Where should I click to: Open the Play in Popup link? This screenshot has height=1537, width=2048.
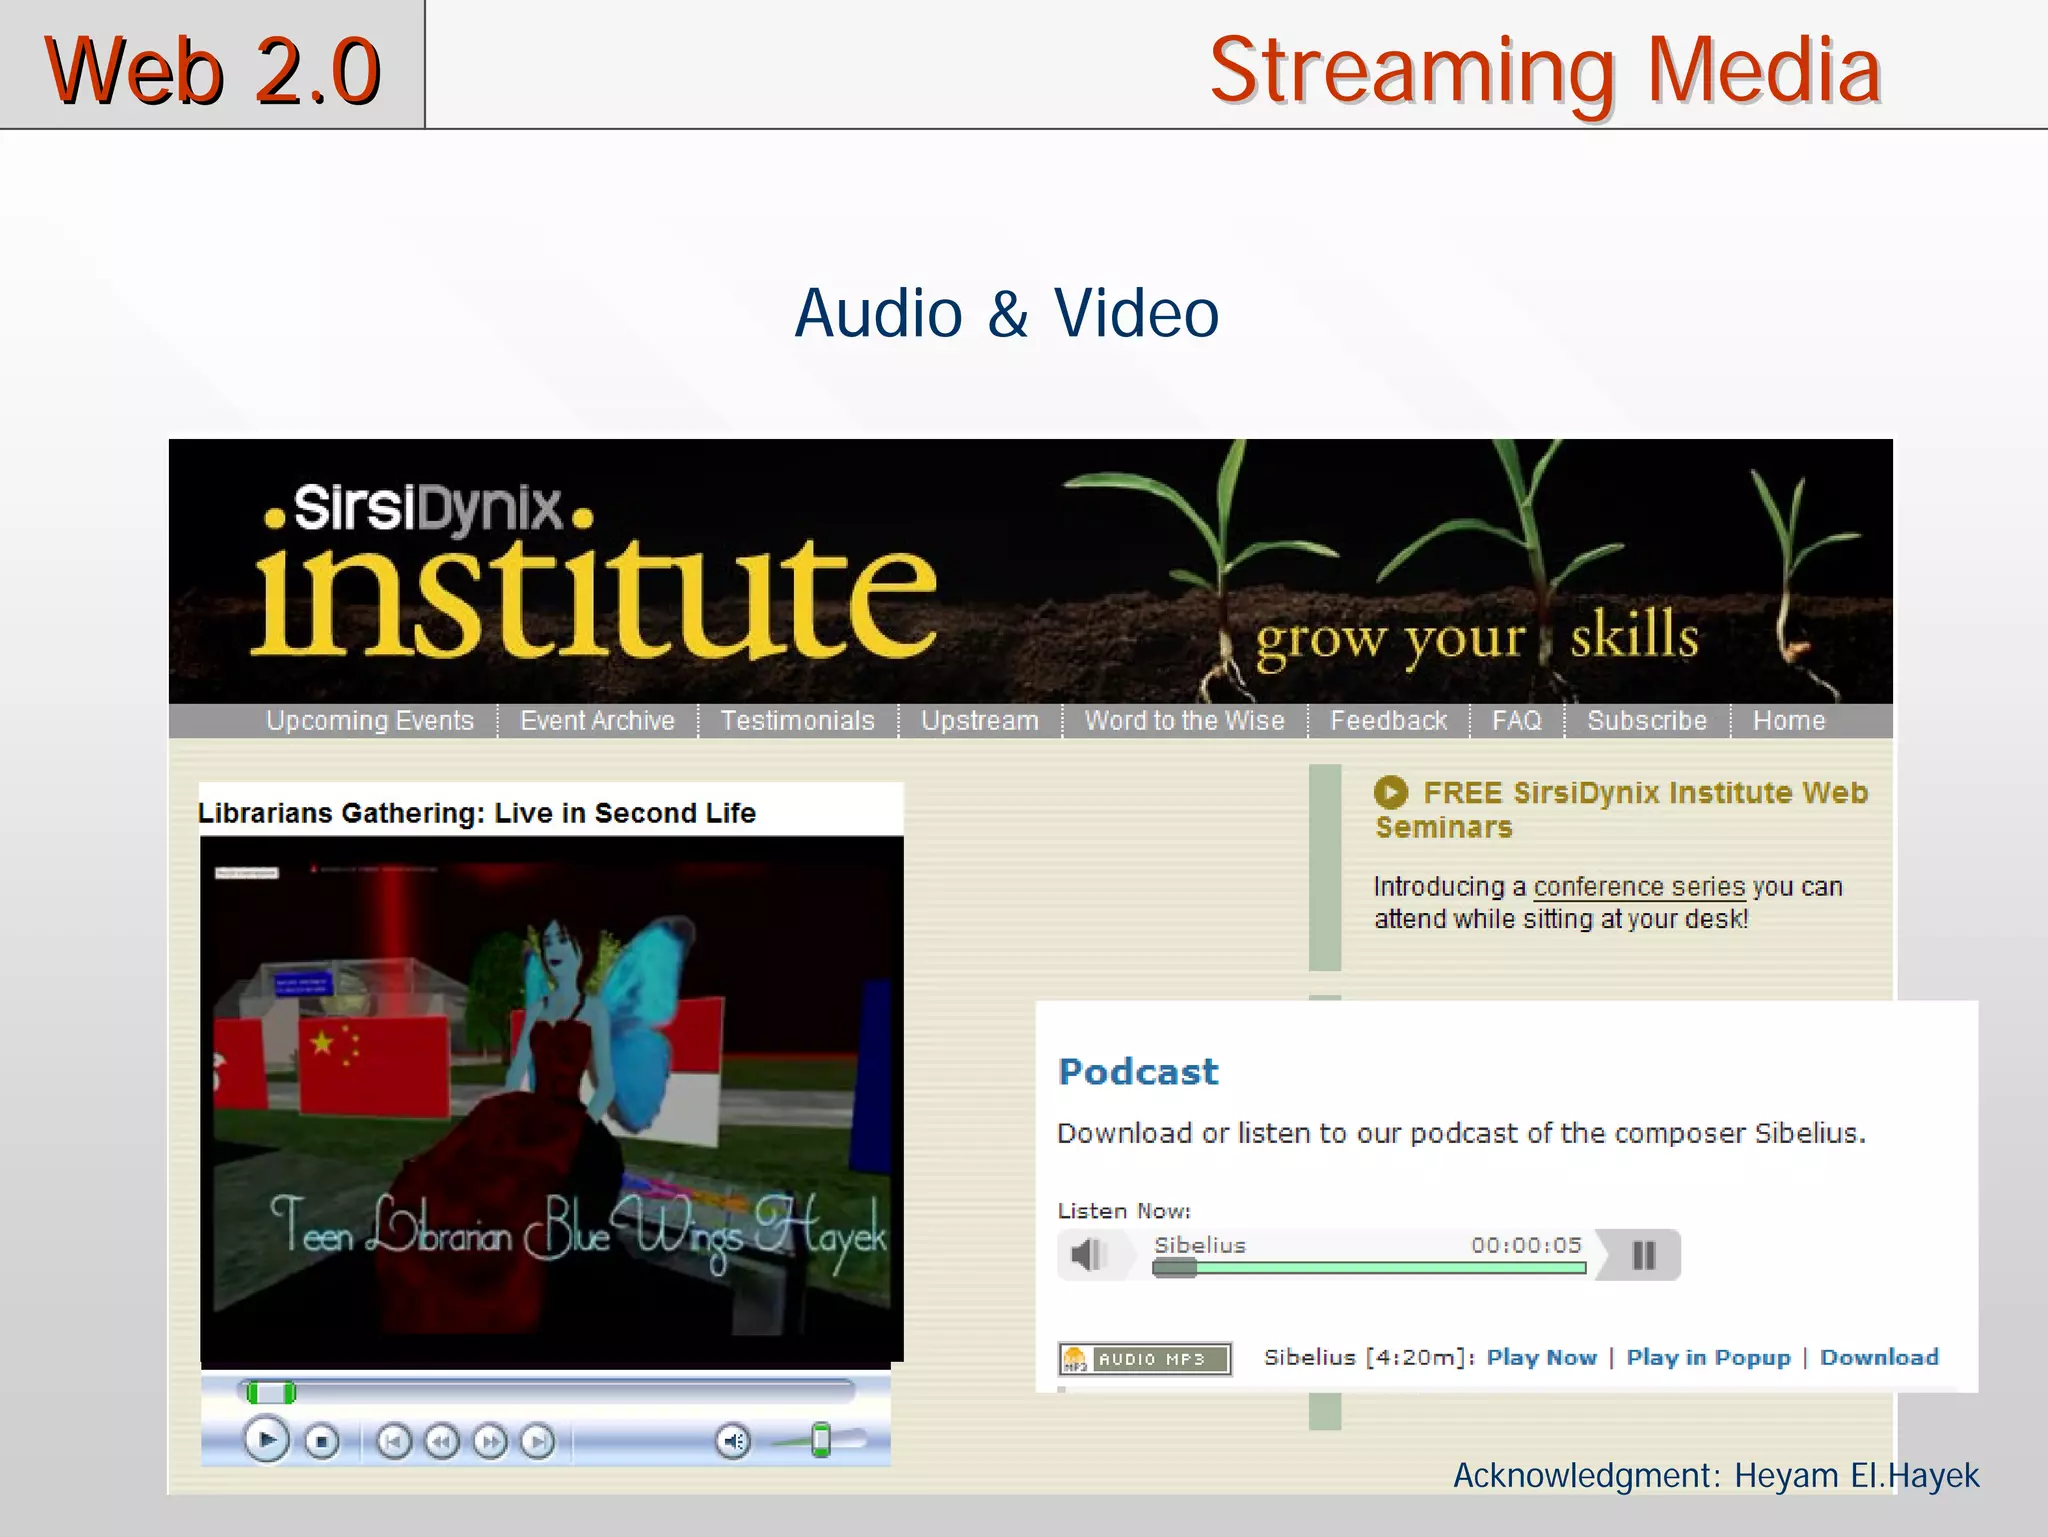(1707, 1357)
